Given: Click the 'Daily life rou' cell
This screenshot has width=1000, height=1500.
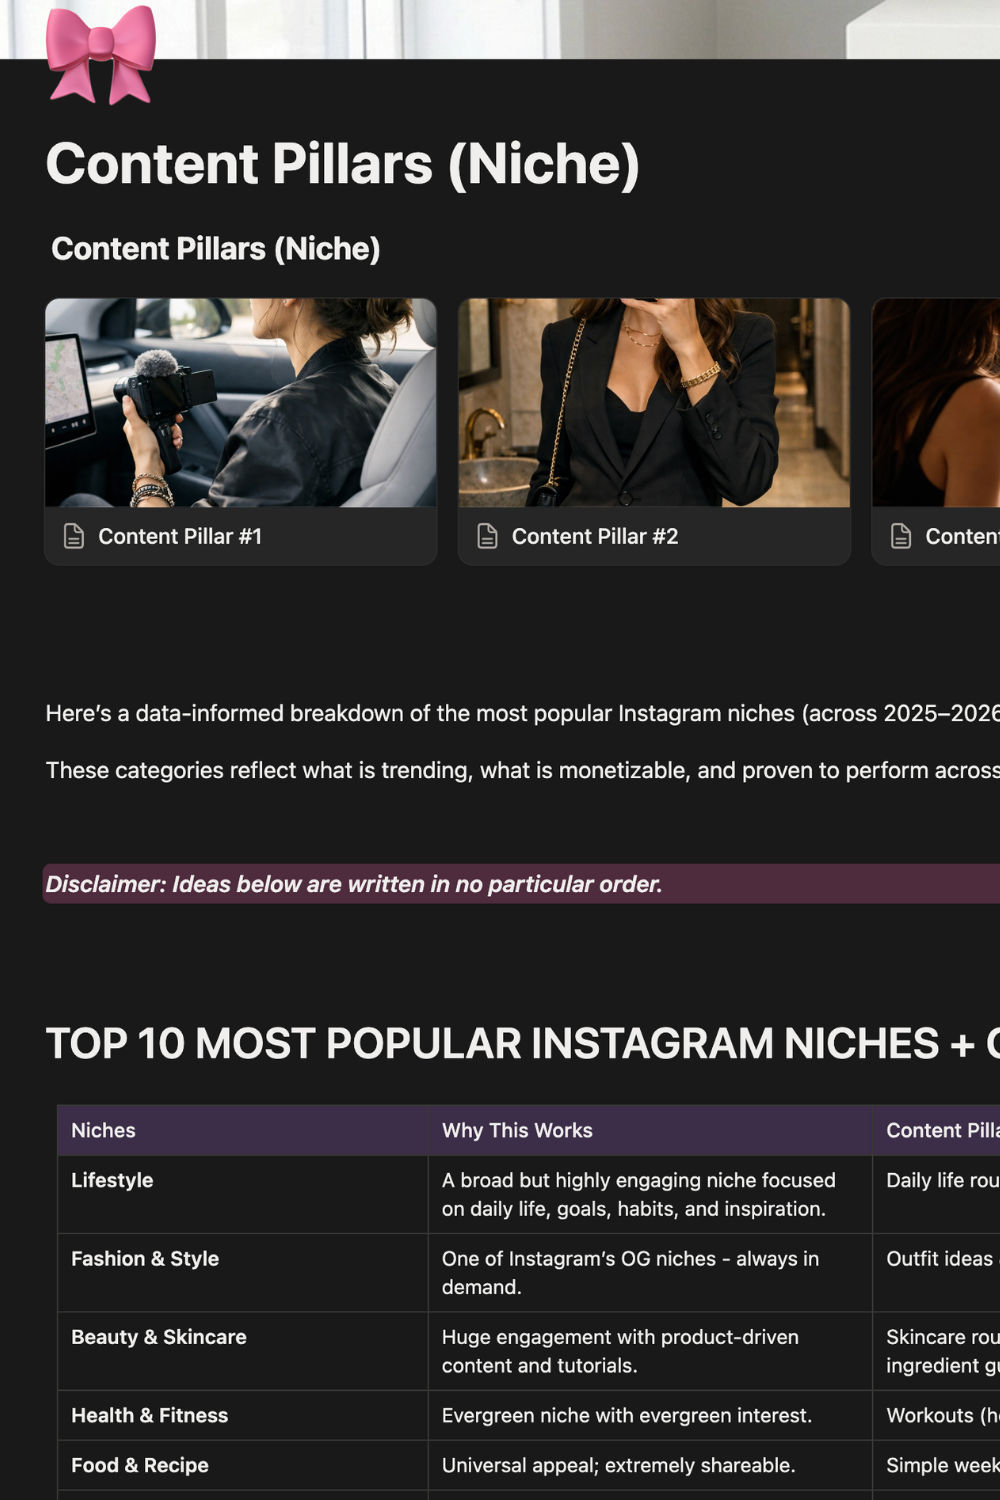Looking at the screenshot, I should [937, 1195].
